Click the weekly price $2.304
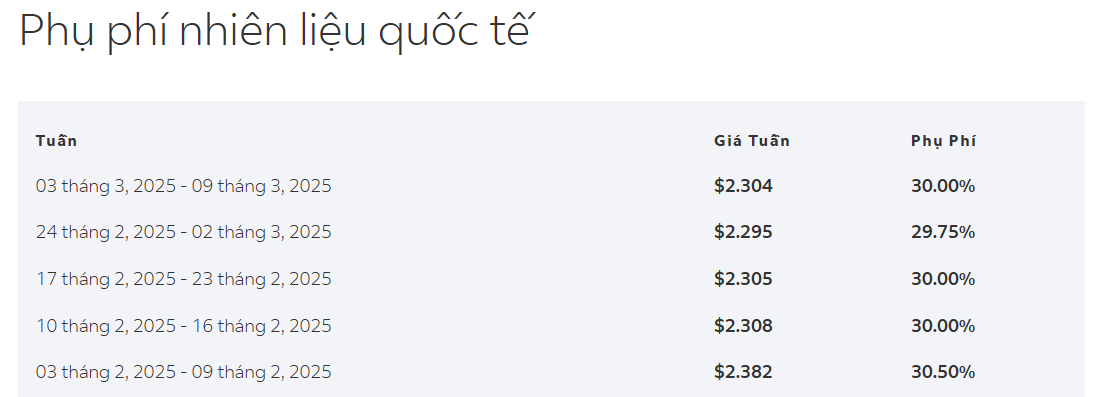 (743, 186)
